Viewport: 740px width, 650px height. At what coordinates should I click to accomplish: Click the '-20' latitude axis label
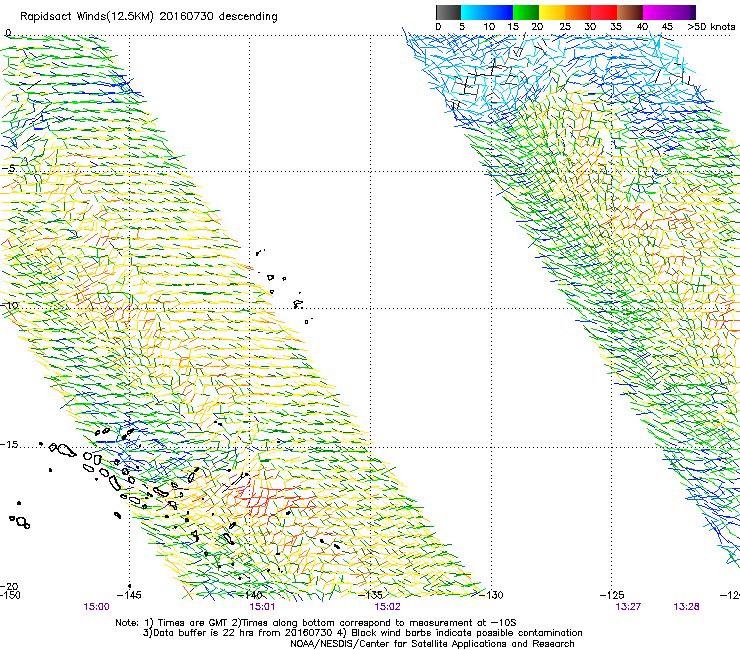pyautogui.click(x=9, y=587)
